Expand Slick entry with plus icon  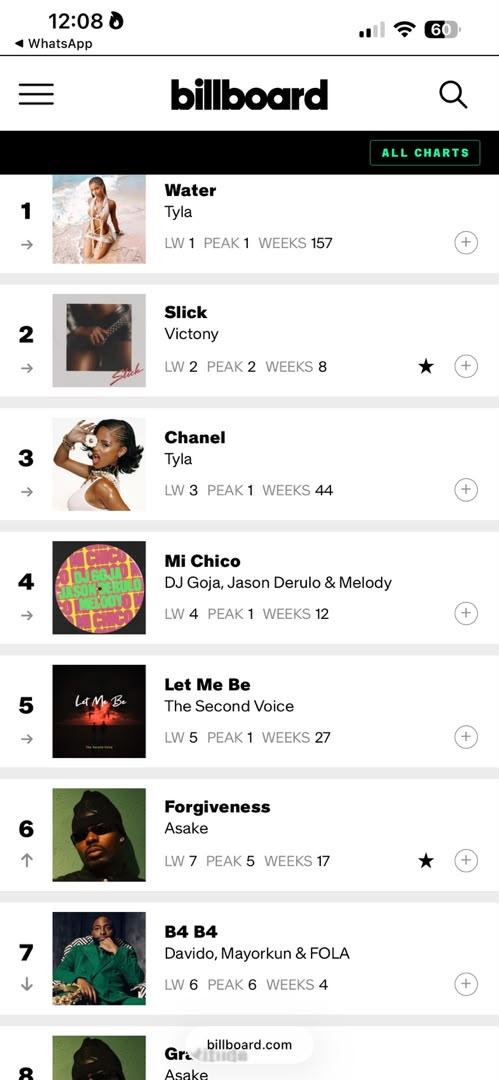click(x=466, y=366)
